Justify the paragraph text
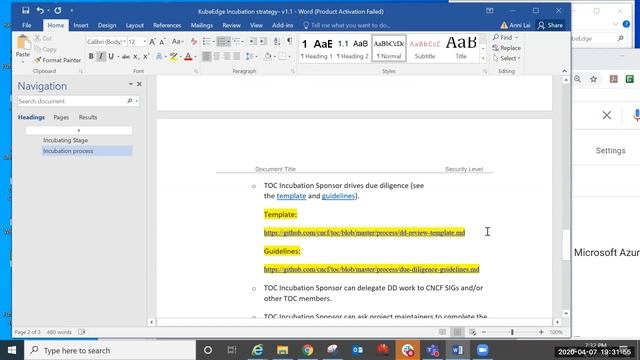Image resolution: width=640 pixels, height=360 pixels. [x=236, y=56]
